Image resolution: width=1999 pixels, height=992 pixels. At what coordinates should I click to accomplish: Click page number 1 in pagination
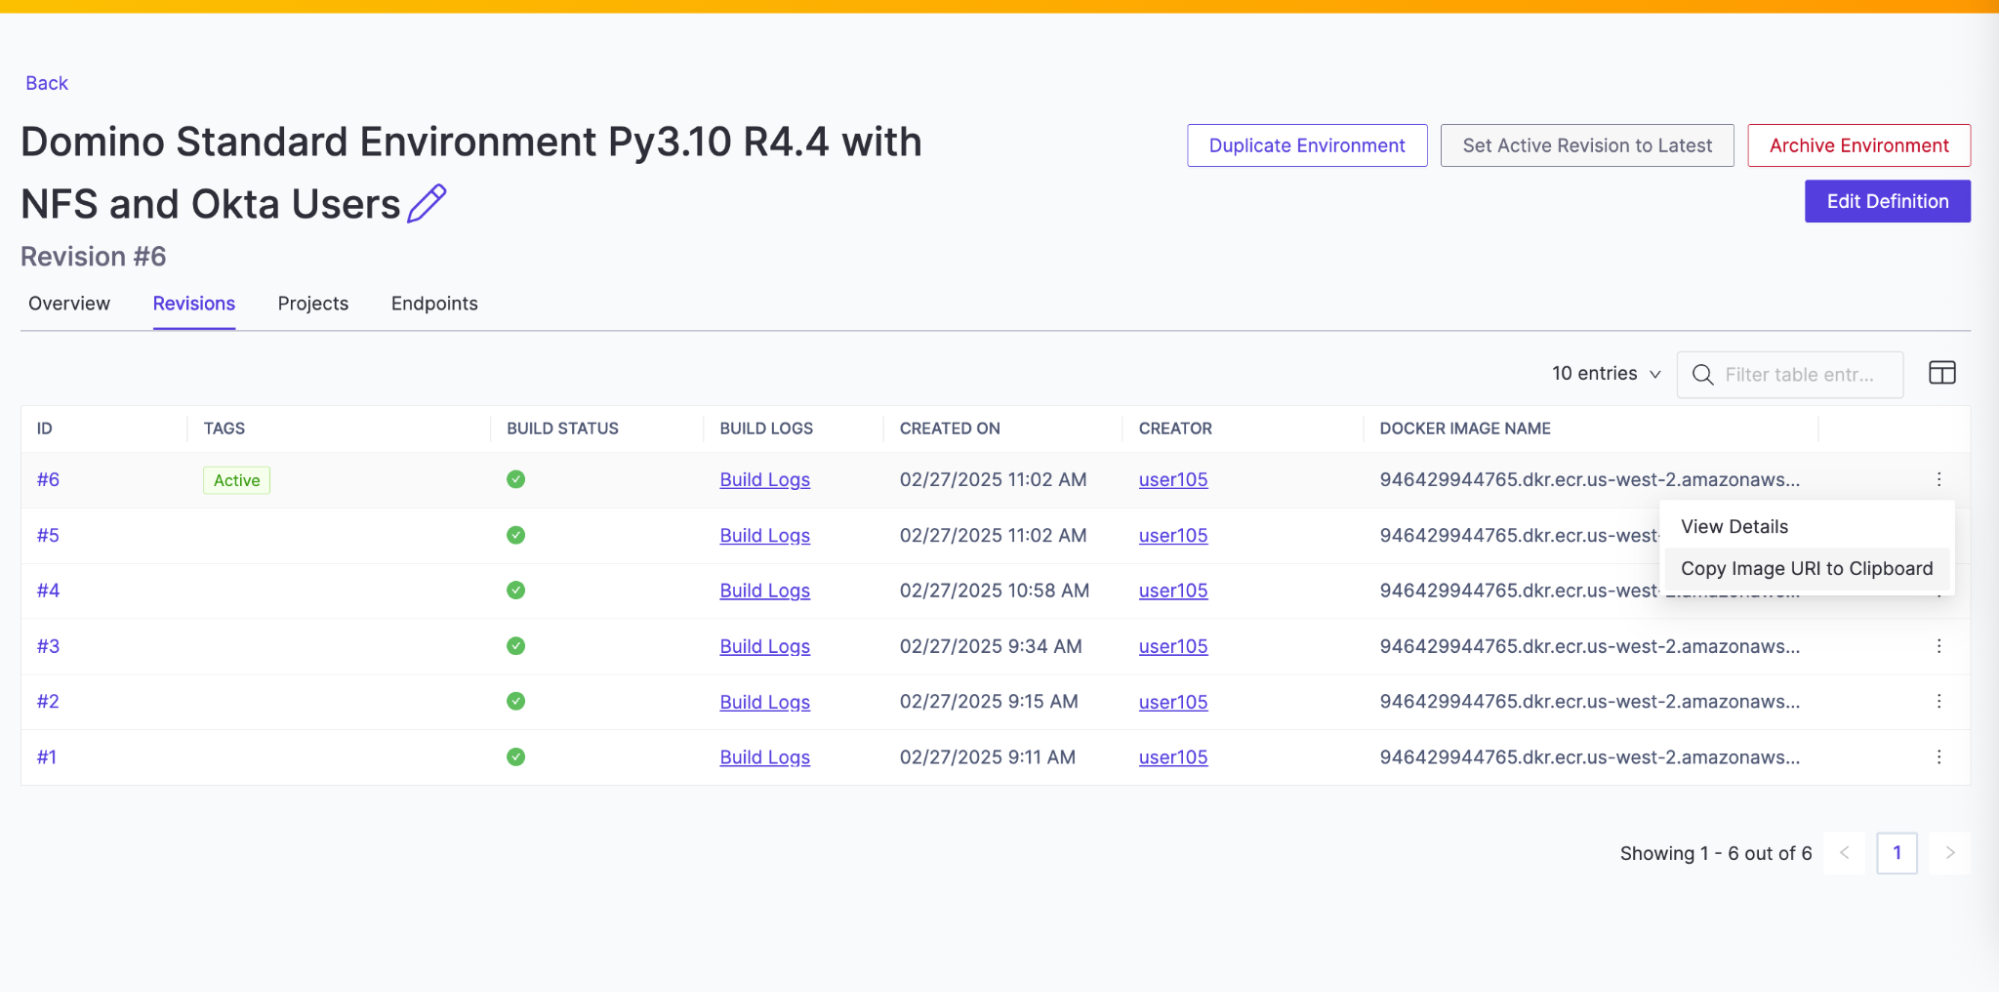pos(1897,853)
